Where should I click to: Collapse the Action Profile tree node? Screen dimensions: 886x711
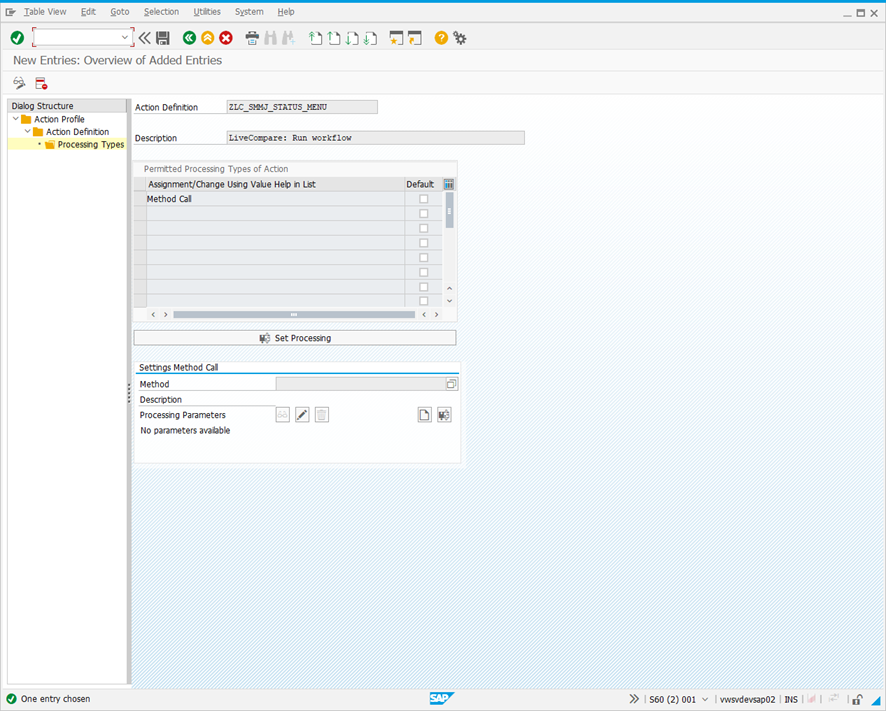[x=16, y=119]
